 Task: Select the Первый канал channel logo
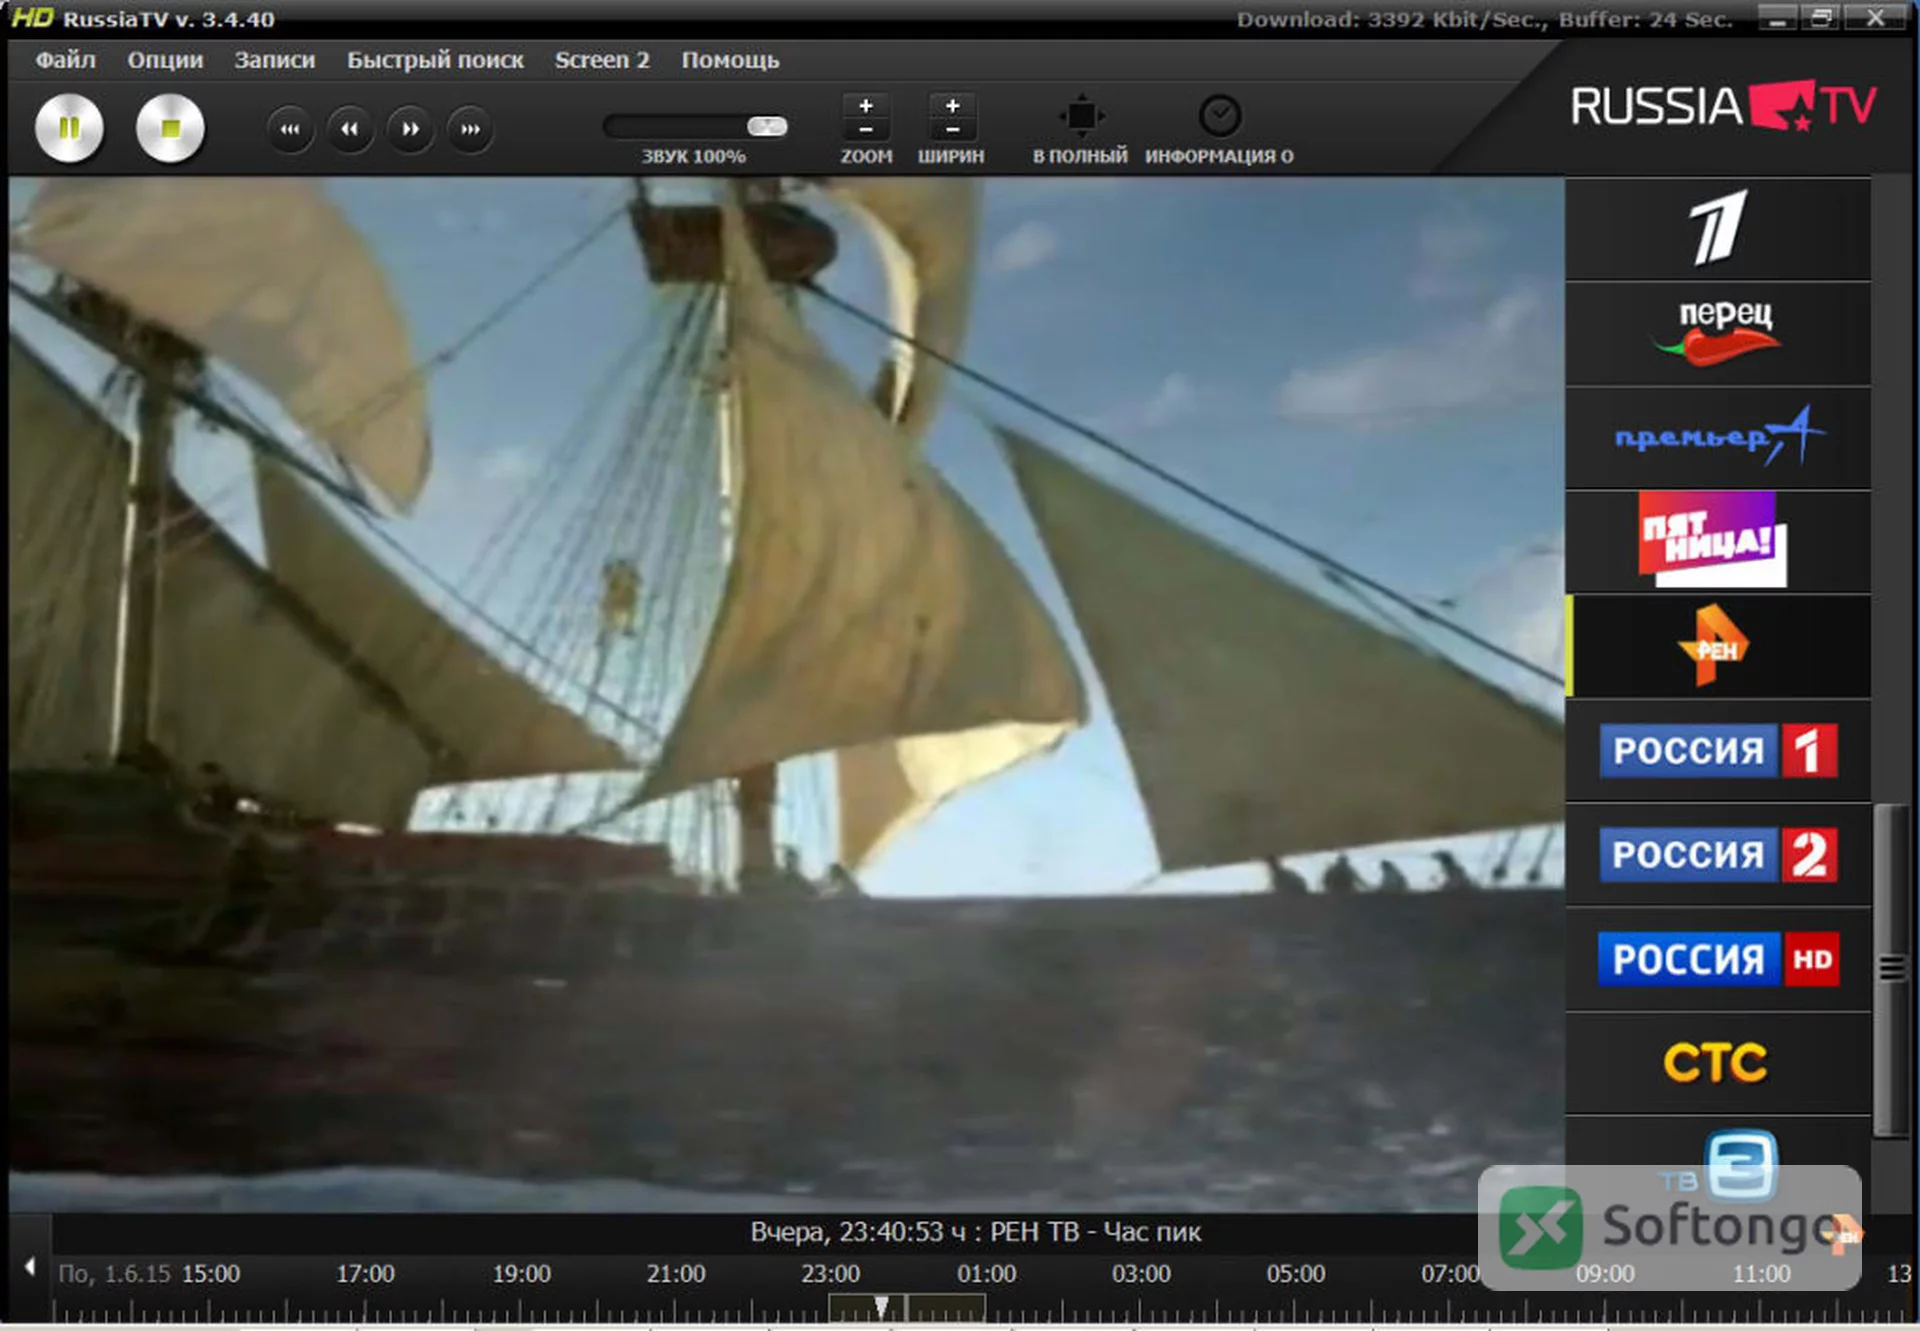1717,229
